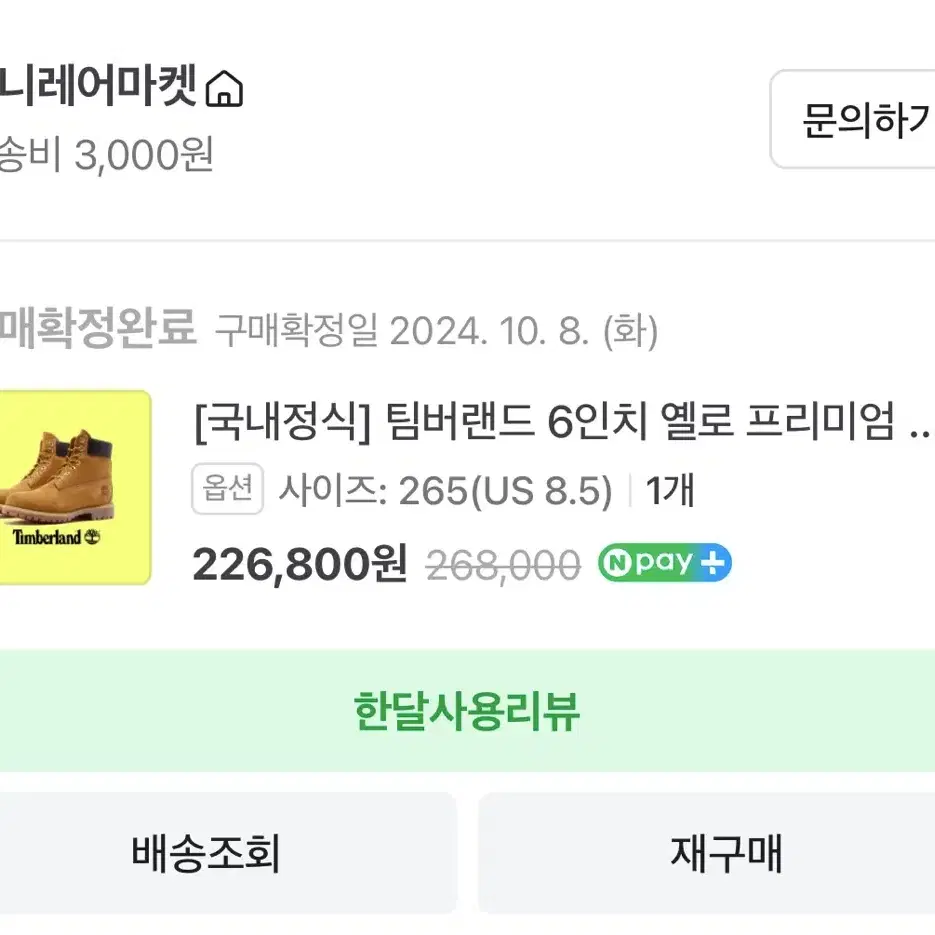Select the 사이즈: 265(US 8.5) option text
The image size is (935, 935).
(x=445, y=490)
